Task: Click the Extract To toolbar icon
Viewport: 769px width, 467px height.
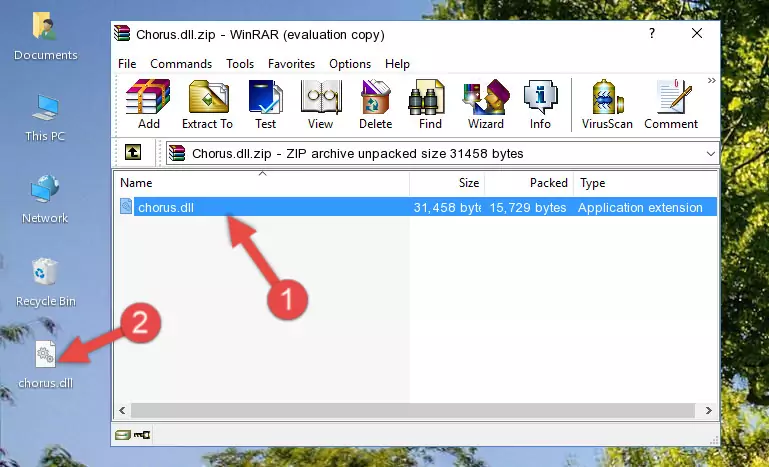Action: [207, 104]
